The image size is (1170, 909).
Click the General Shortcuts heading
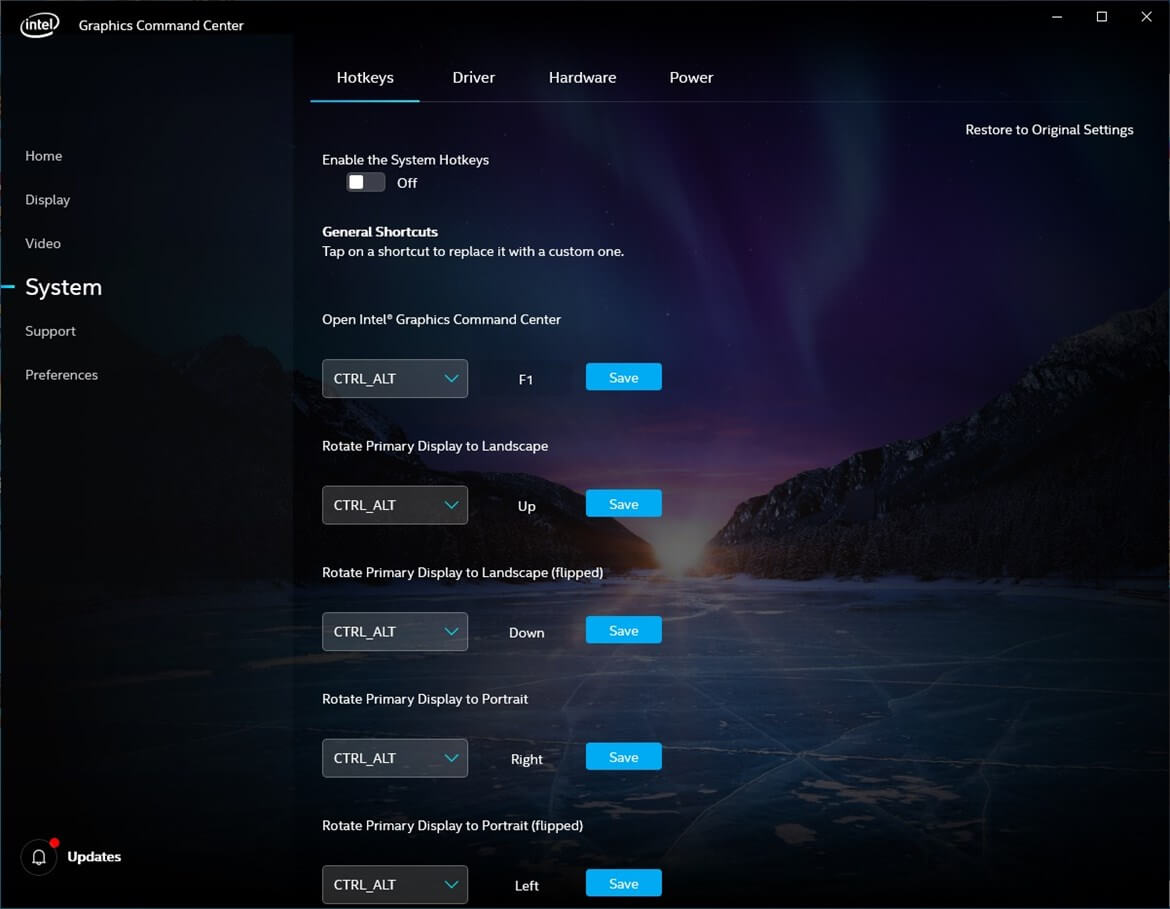[380, 231]
